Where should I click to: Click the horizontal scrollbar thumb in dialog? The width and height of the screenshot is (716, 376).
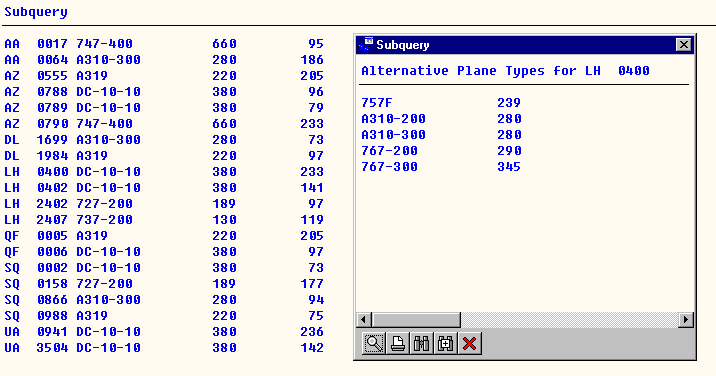[x=416, y=320]
